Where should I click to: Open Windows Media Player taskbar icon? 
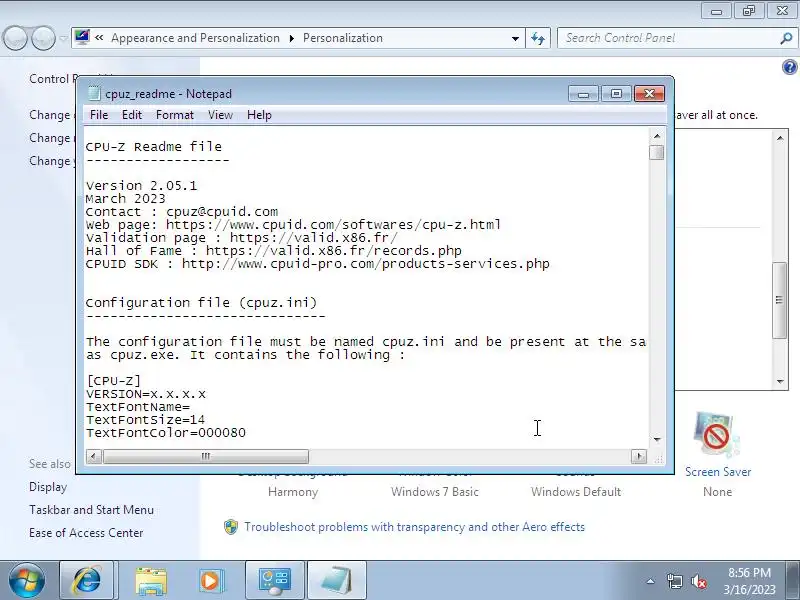(x=211, y=581)
